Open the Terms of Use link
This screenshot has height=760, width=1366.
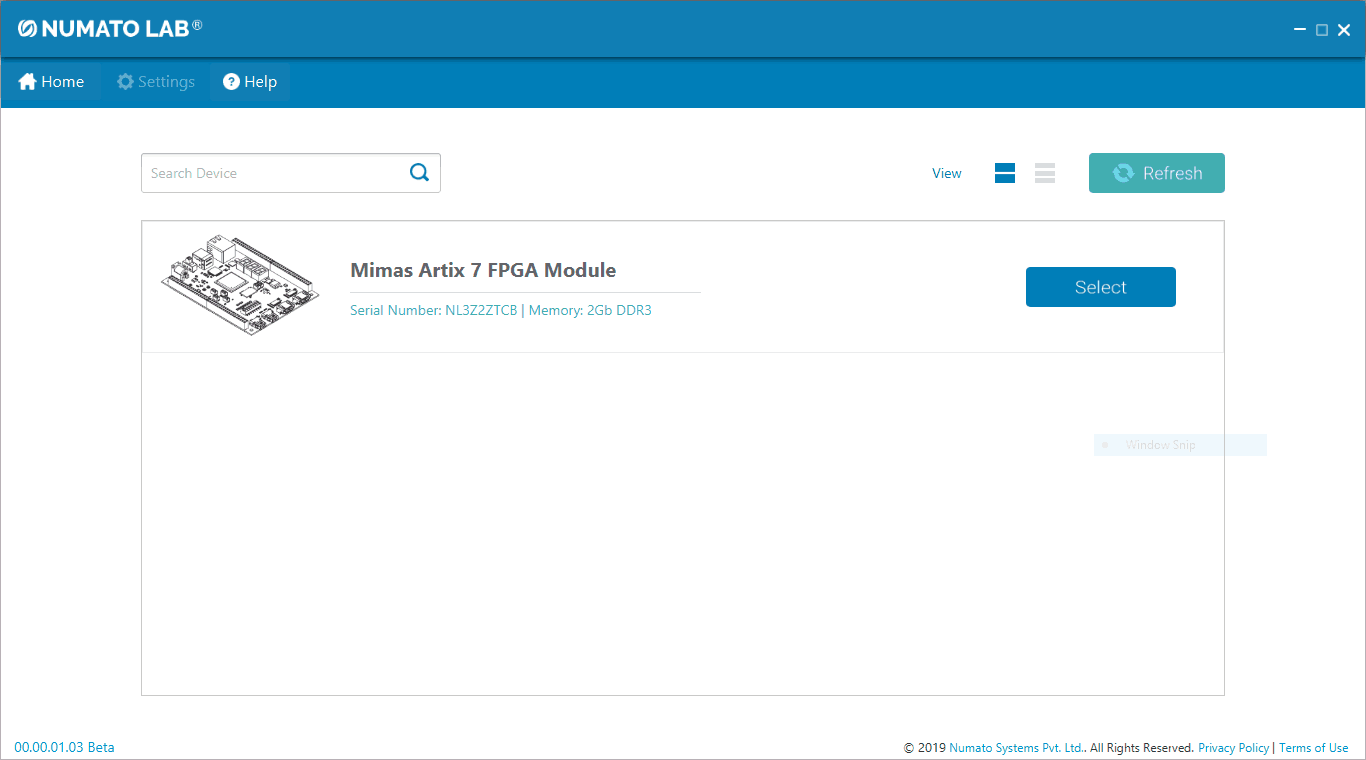(x=1313, y=748)
